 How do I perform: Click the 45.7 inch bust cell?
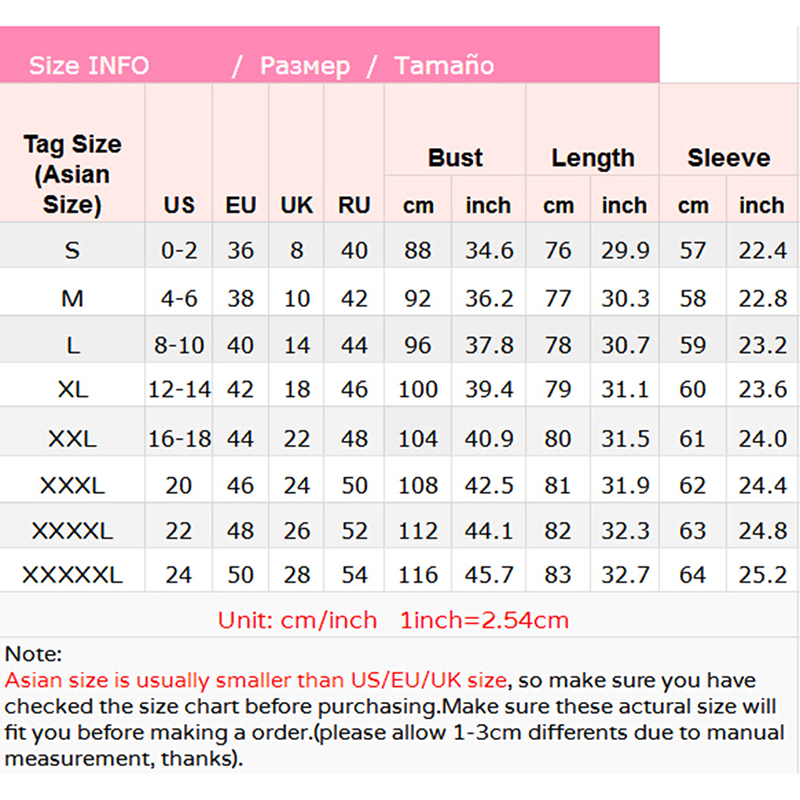click(489, 575)
